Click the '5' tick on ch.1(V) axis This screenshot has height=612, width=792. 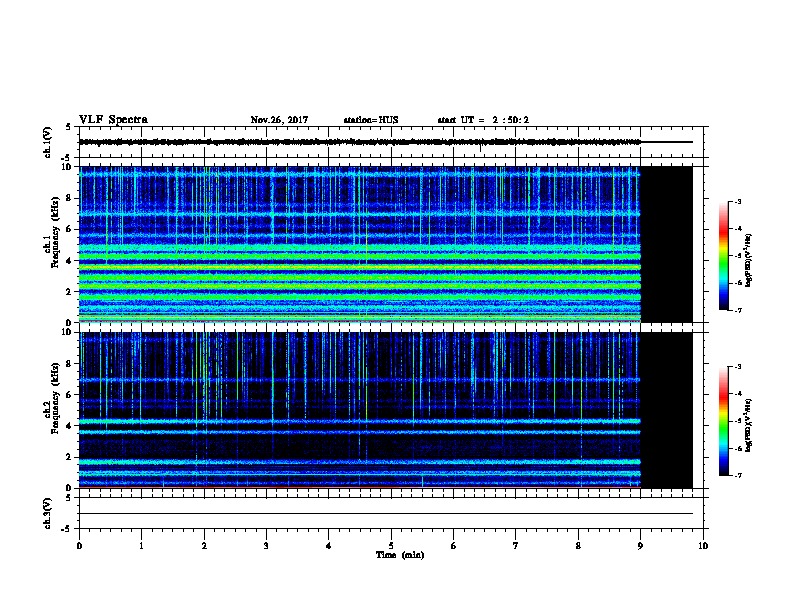click(69, 127)
